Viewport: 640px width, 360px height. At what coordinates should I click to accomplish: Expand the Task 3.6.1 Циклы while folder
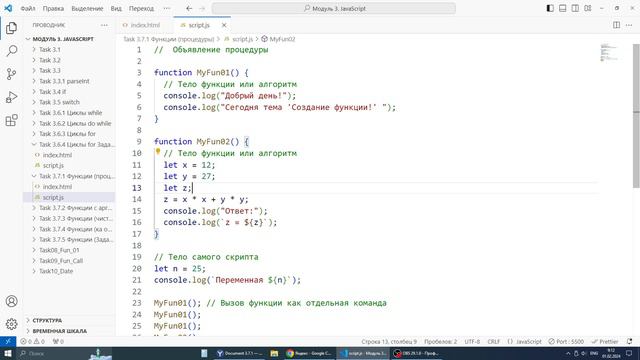[x=70, y=113]
